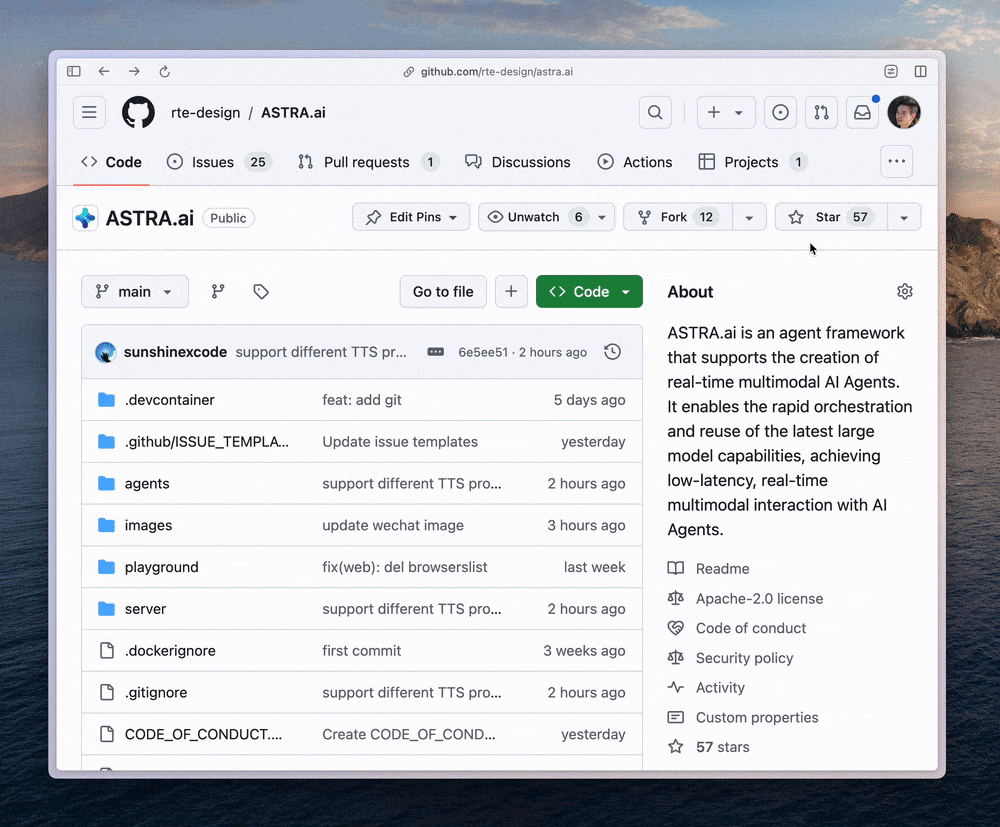1000x827 pixels.
Task: Reload the page with the refresh icon
Action: click(165, 71)
